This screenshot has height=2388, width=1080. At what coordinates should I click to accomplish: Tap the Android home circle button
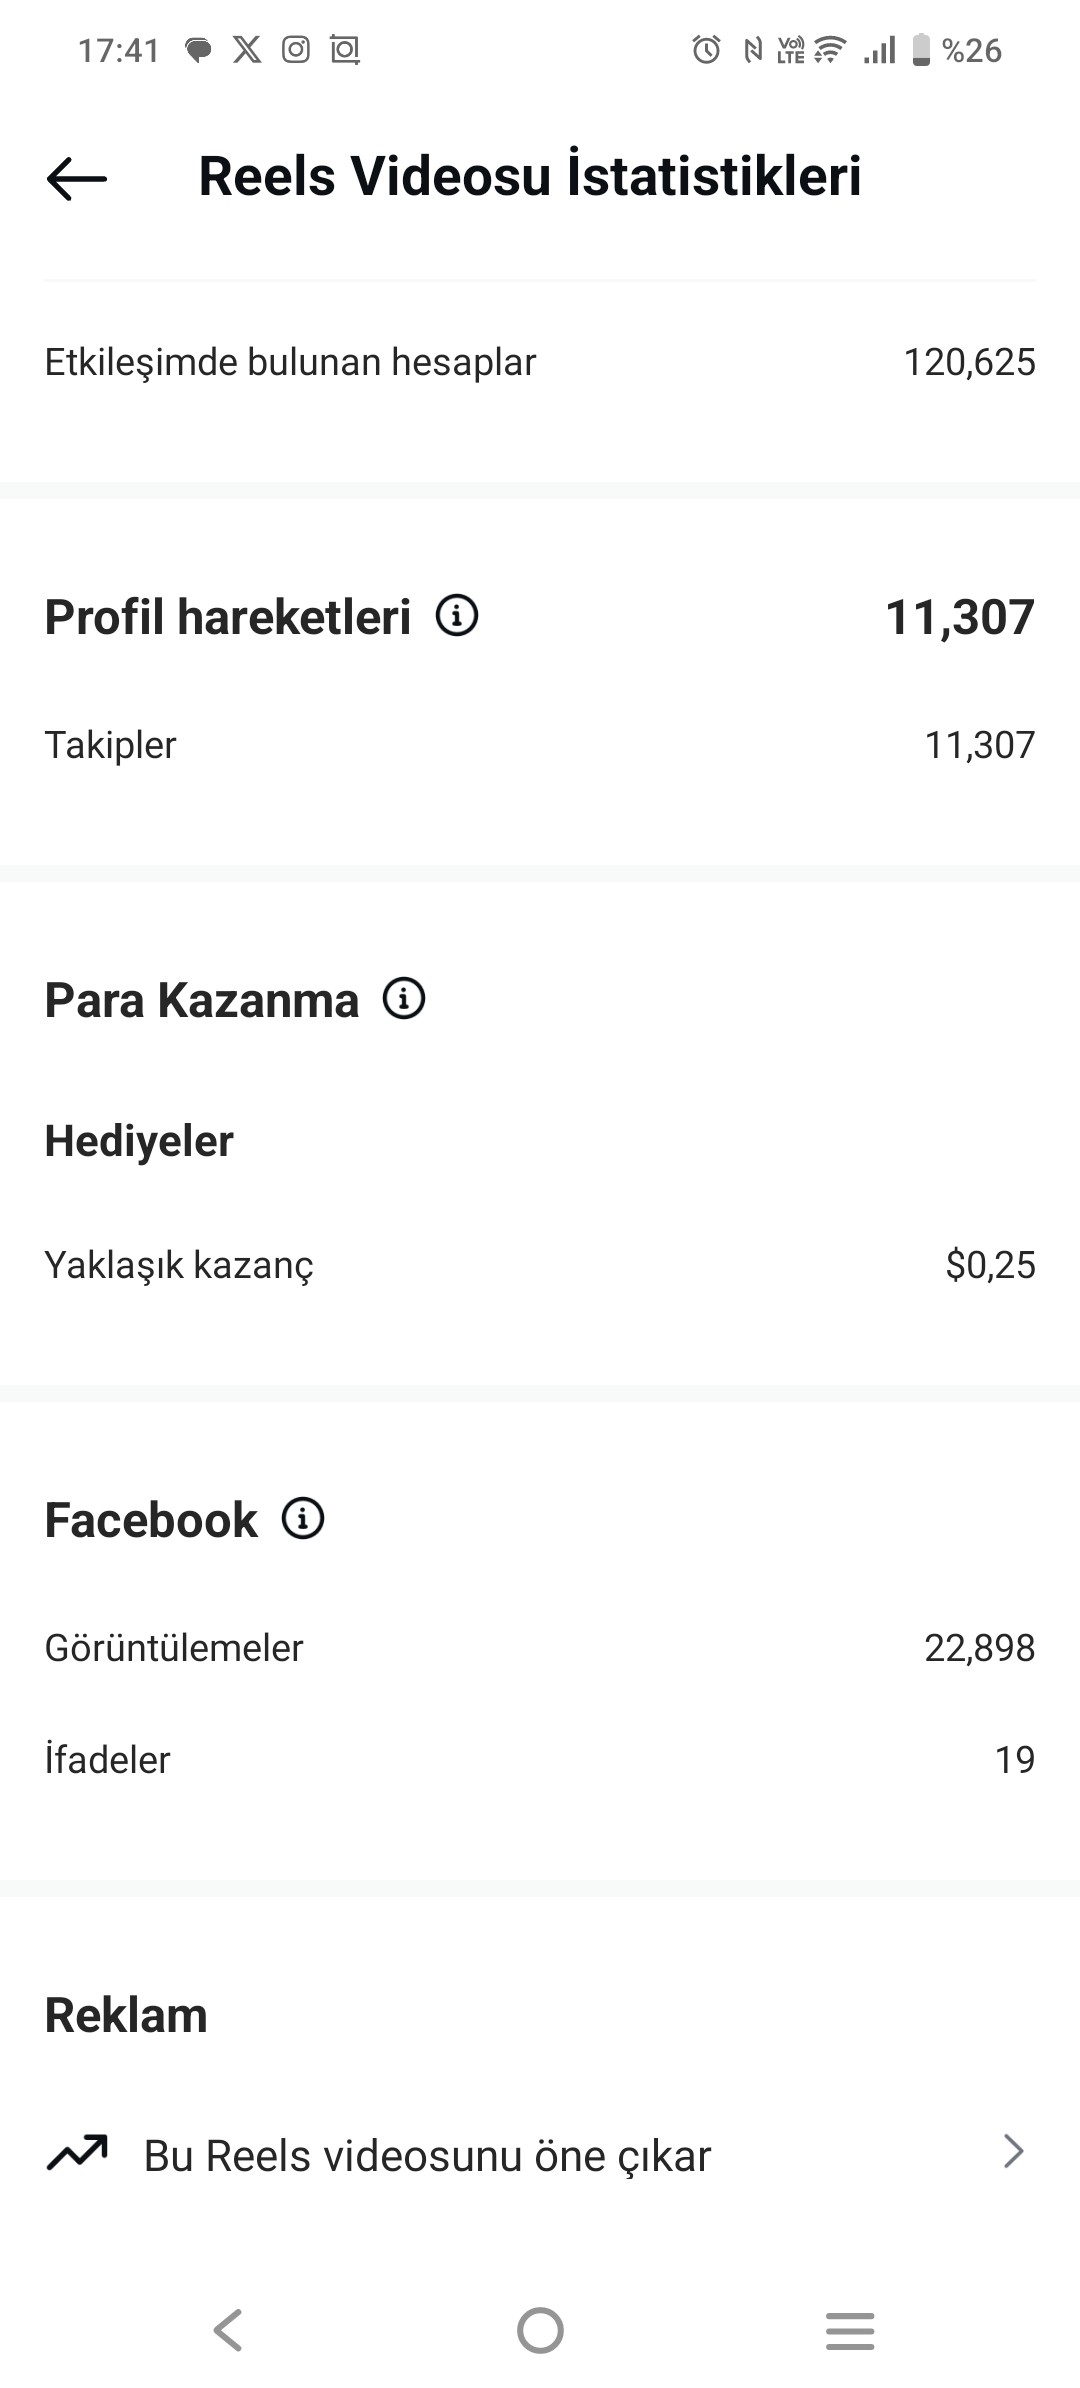(540, 2330)
